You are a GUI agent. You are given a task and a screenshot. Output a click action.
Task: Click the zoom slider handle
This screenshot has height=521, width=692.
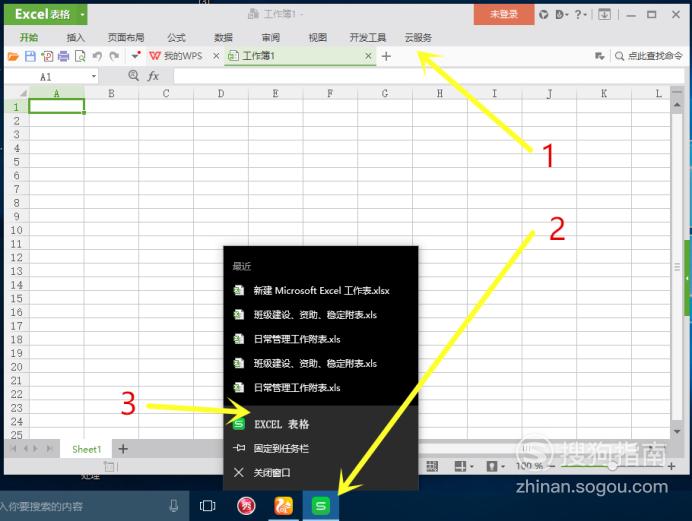[612, 466]
